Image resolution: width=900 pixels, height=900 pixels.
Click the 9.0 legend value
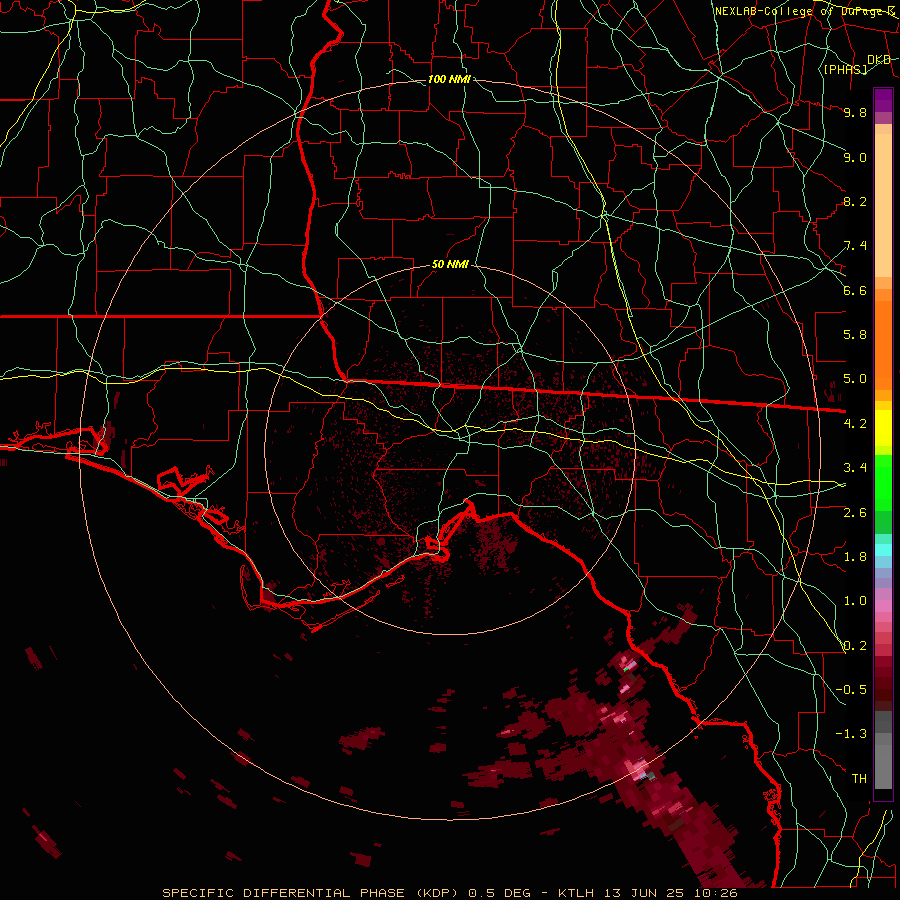click(x=855, y=157)
